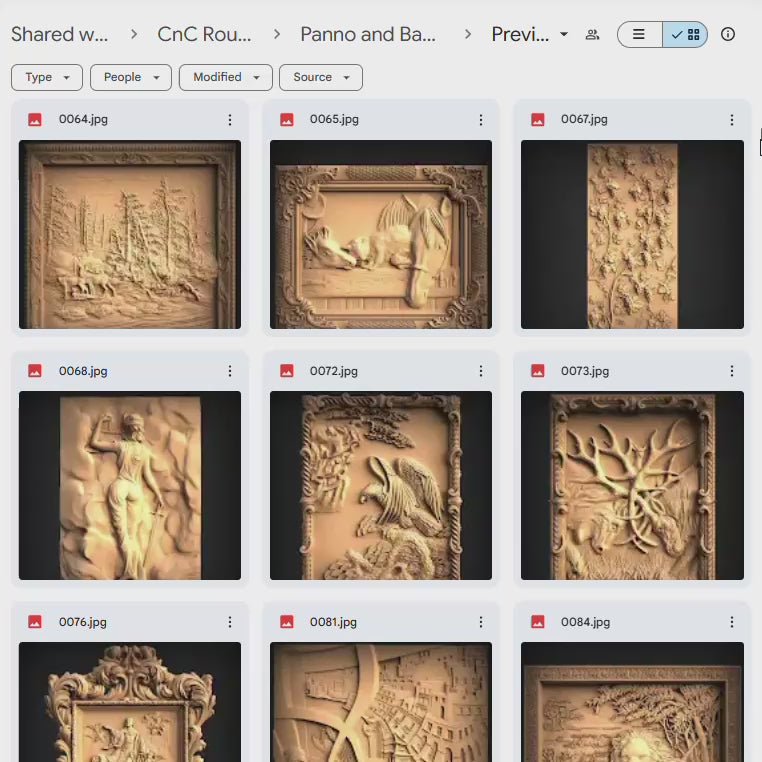Open more actions for 0064.jpg
The height and width of the screenshot is (762, 762).
tap(230, 120)
